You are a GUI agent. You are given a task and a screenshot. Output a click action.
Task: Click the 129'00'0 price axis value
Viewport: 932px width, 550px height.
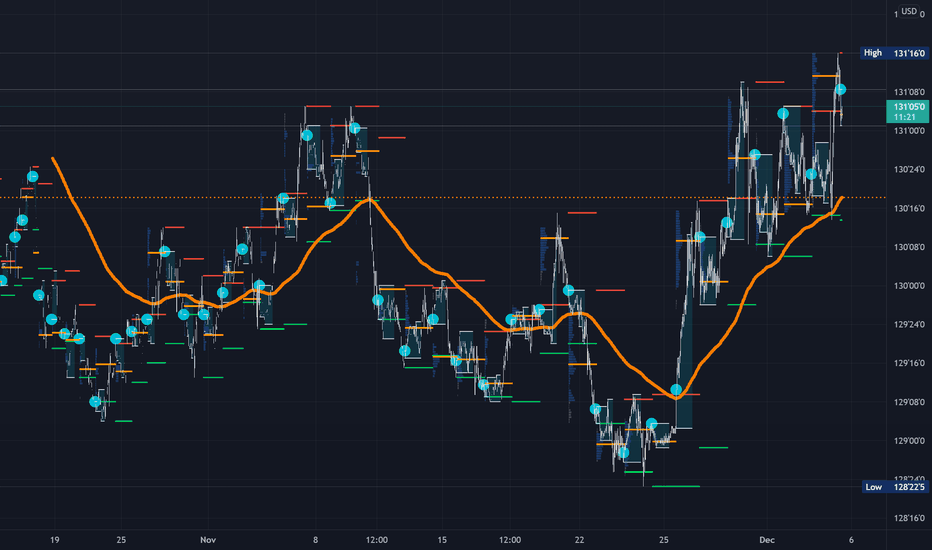click(x=909, y=441)
